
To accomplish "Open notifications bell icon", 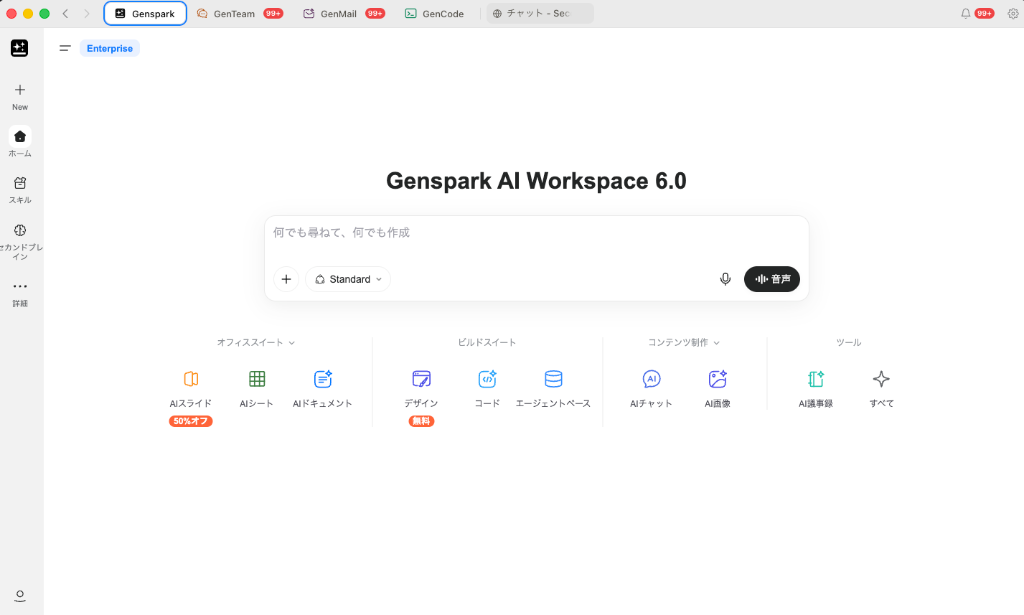I will (965, 13).
